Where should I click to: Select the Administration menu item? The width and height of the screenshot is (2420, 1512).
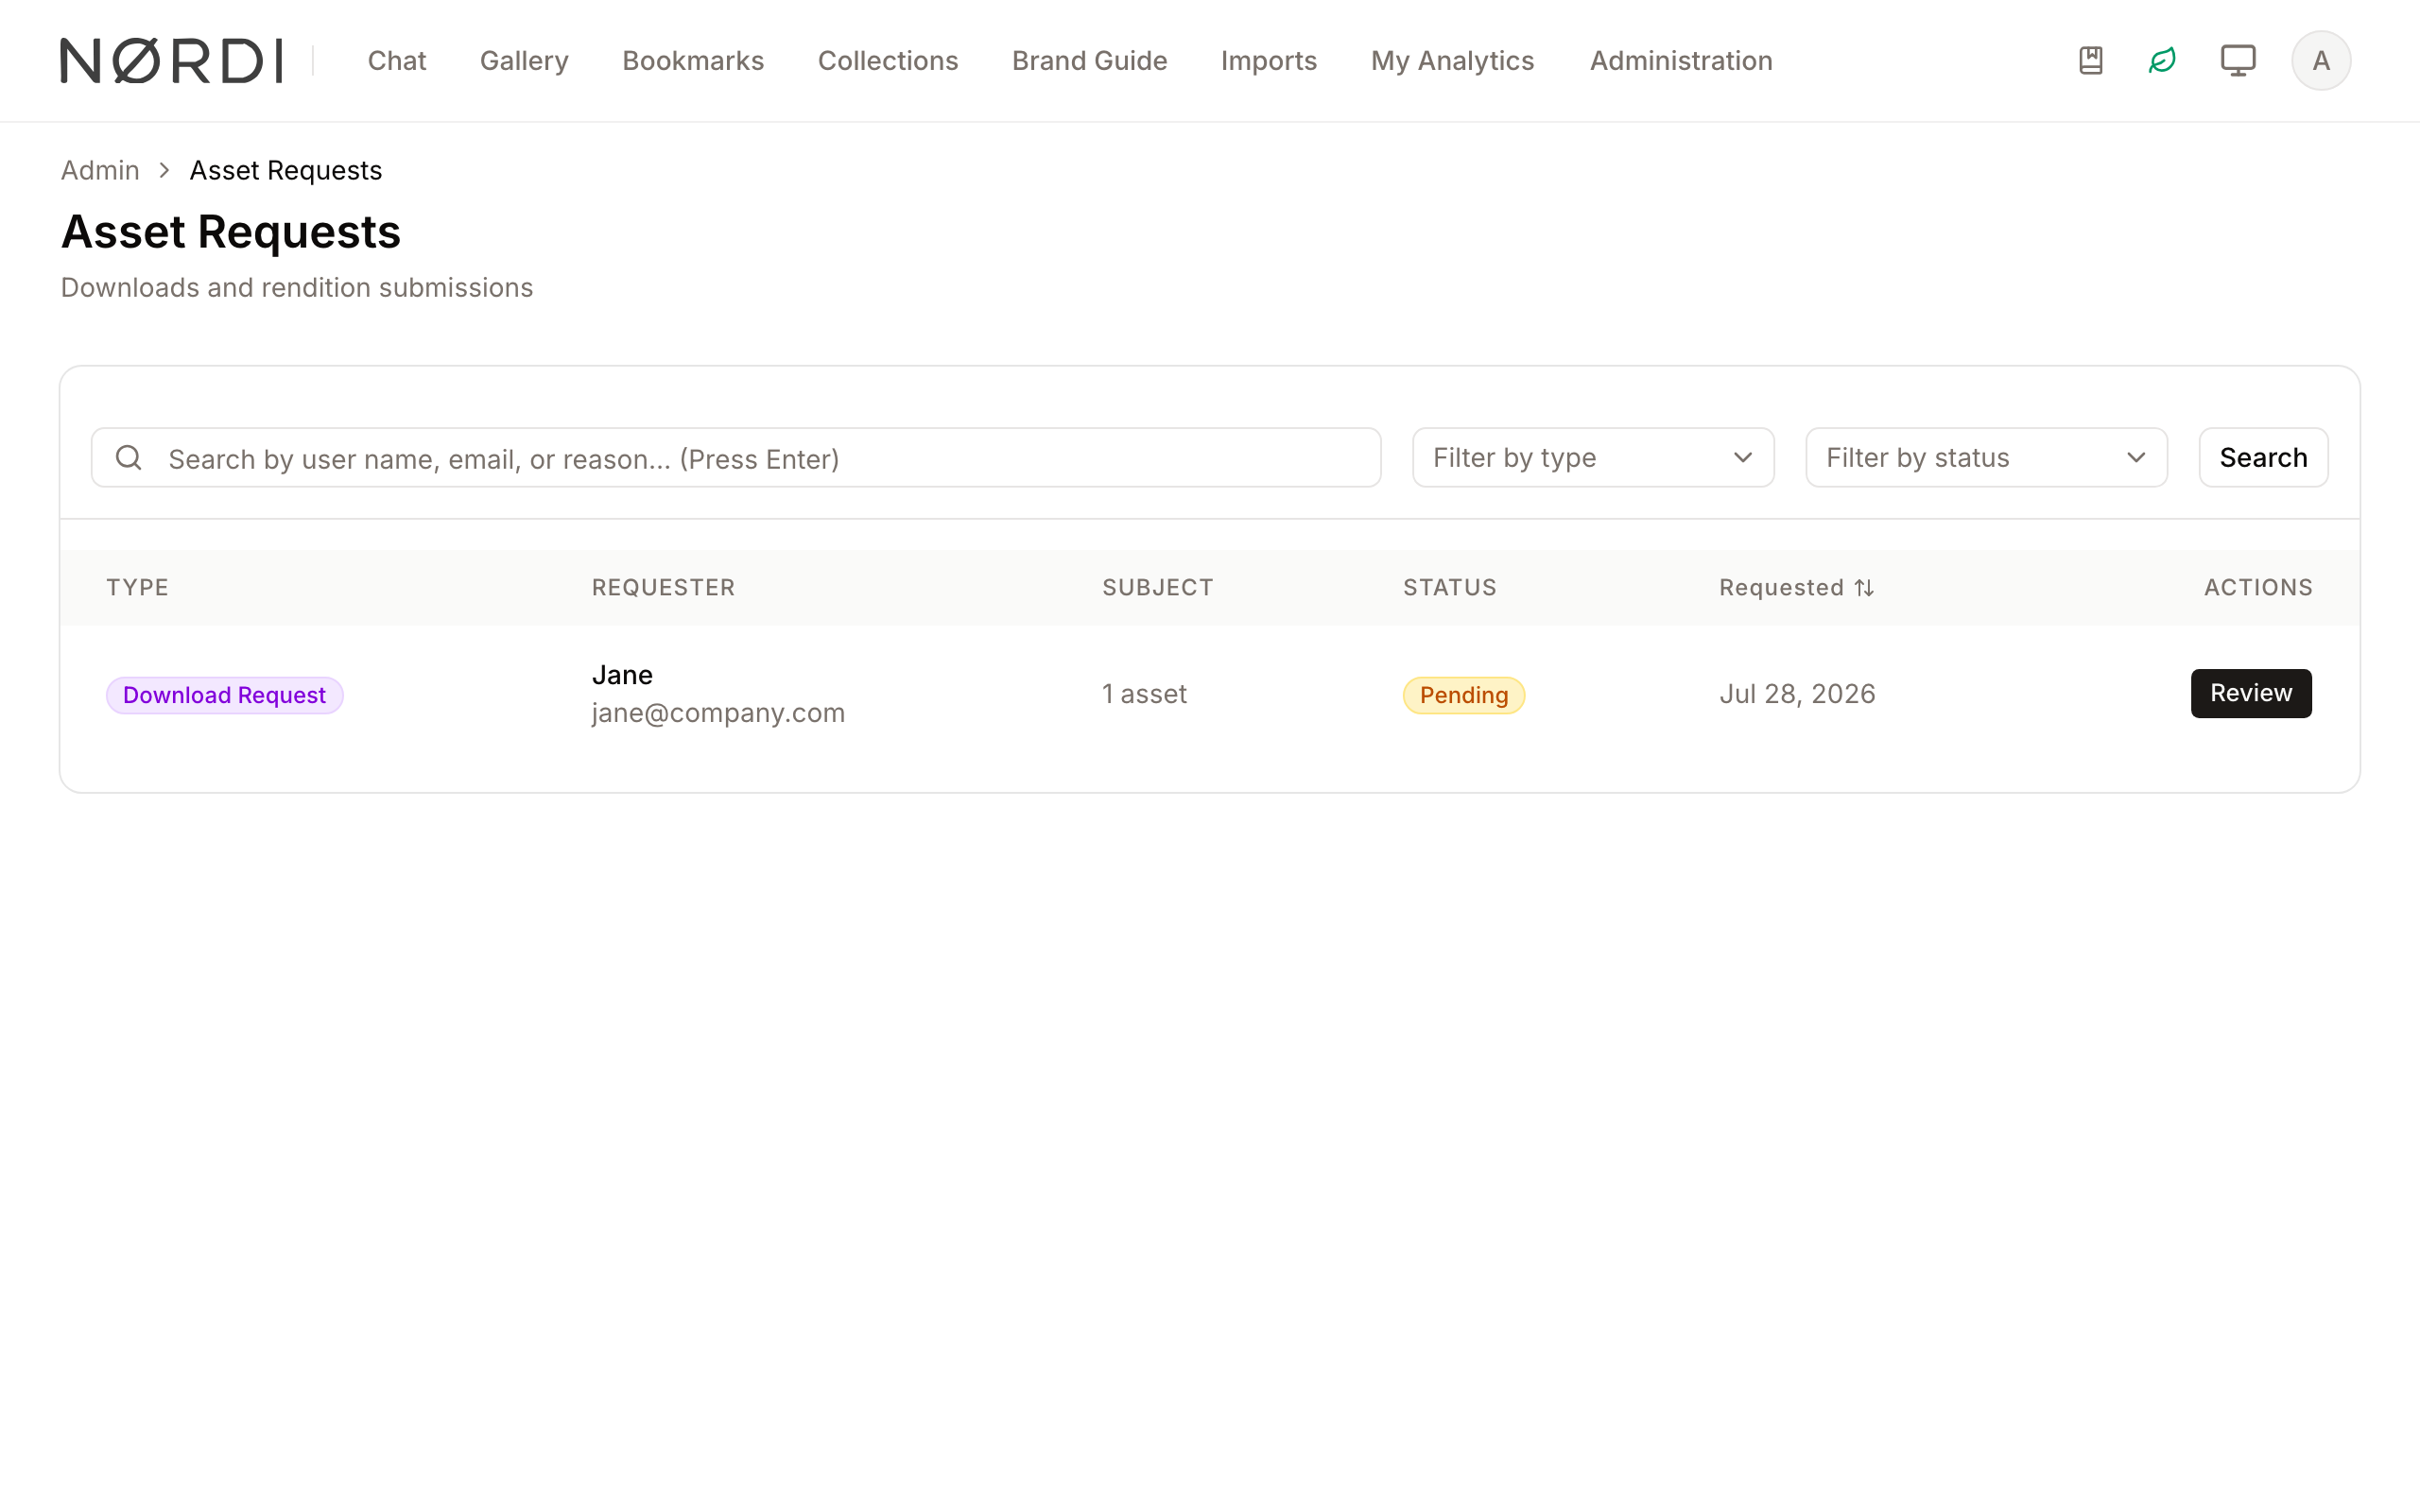pyautogui.click(x=1681, y=61)
